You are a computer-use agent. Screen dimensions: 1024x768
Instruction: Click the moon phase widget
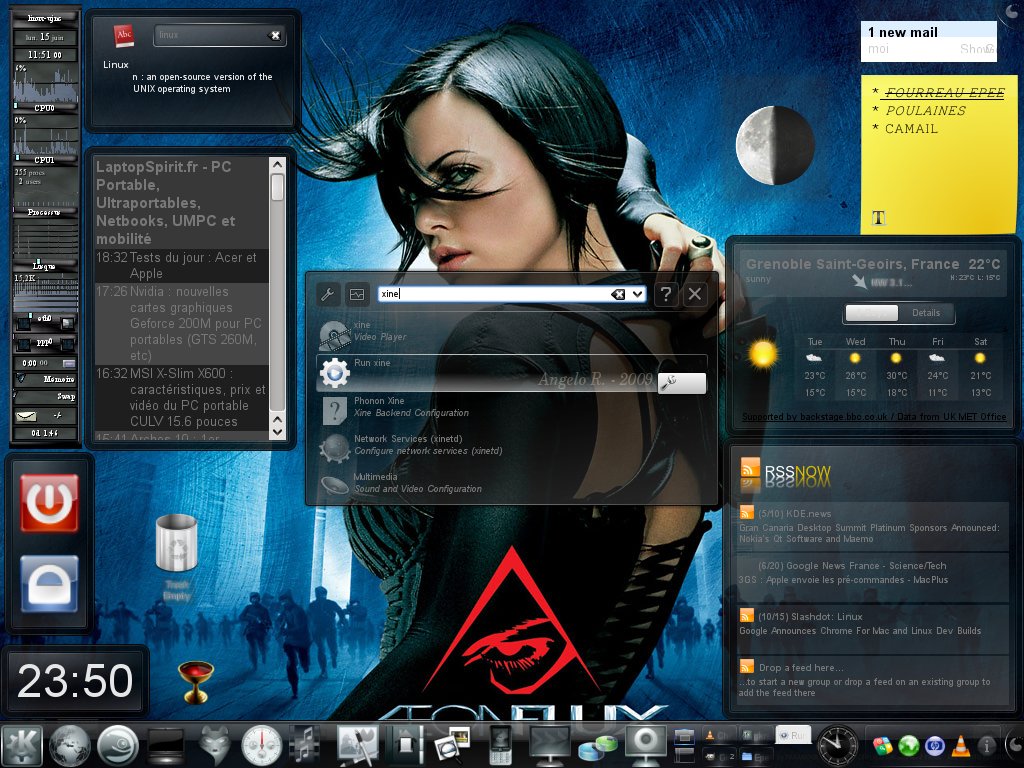coord(775,145)
